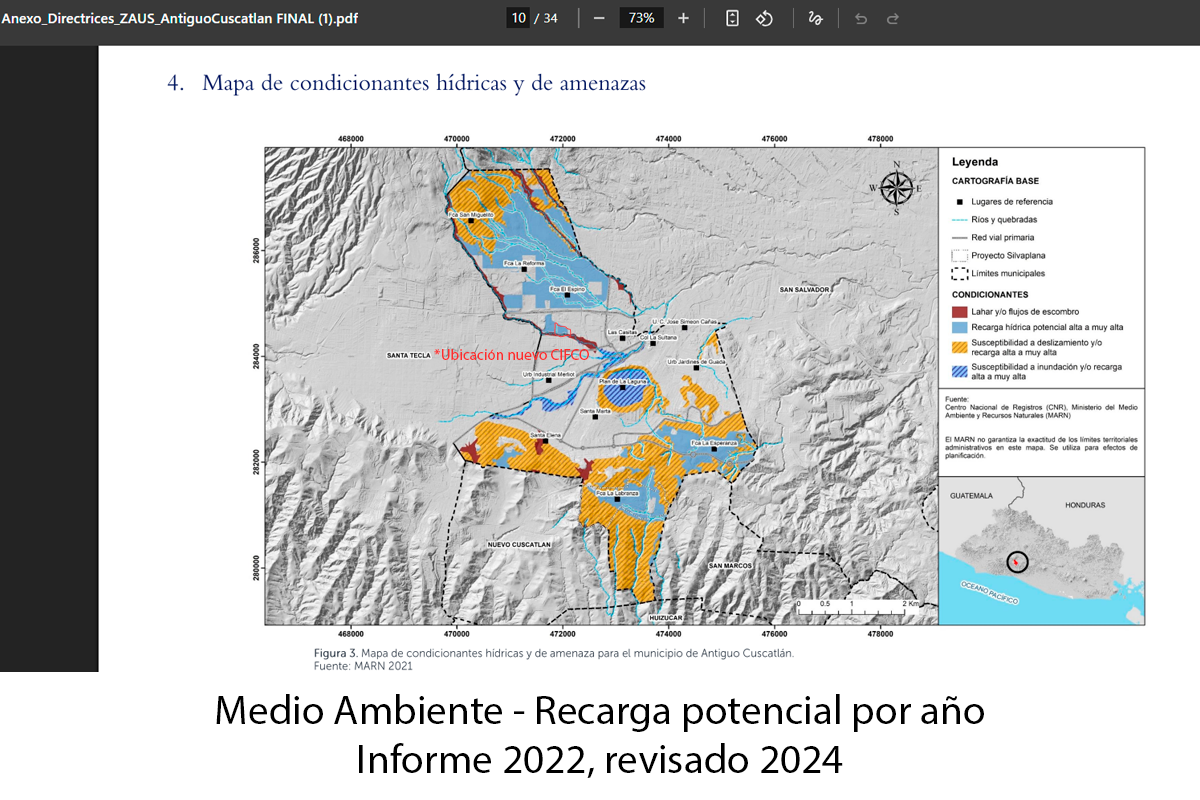Click the heading 'Mapa de condicionantes hídricas y de amenazas'
The image size is (1200, 800).
(x=424, y=83)
